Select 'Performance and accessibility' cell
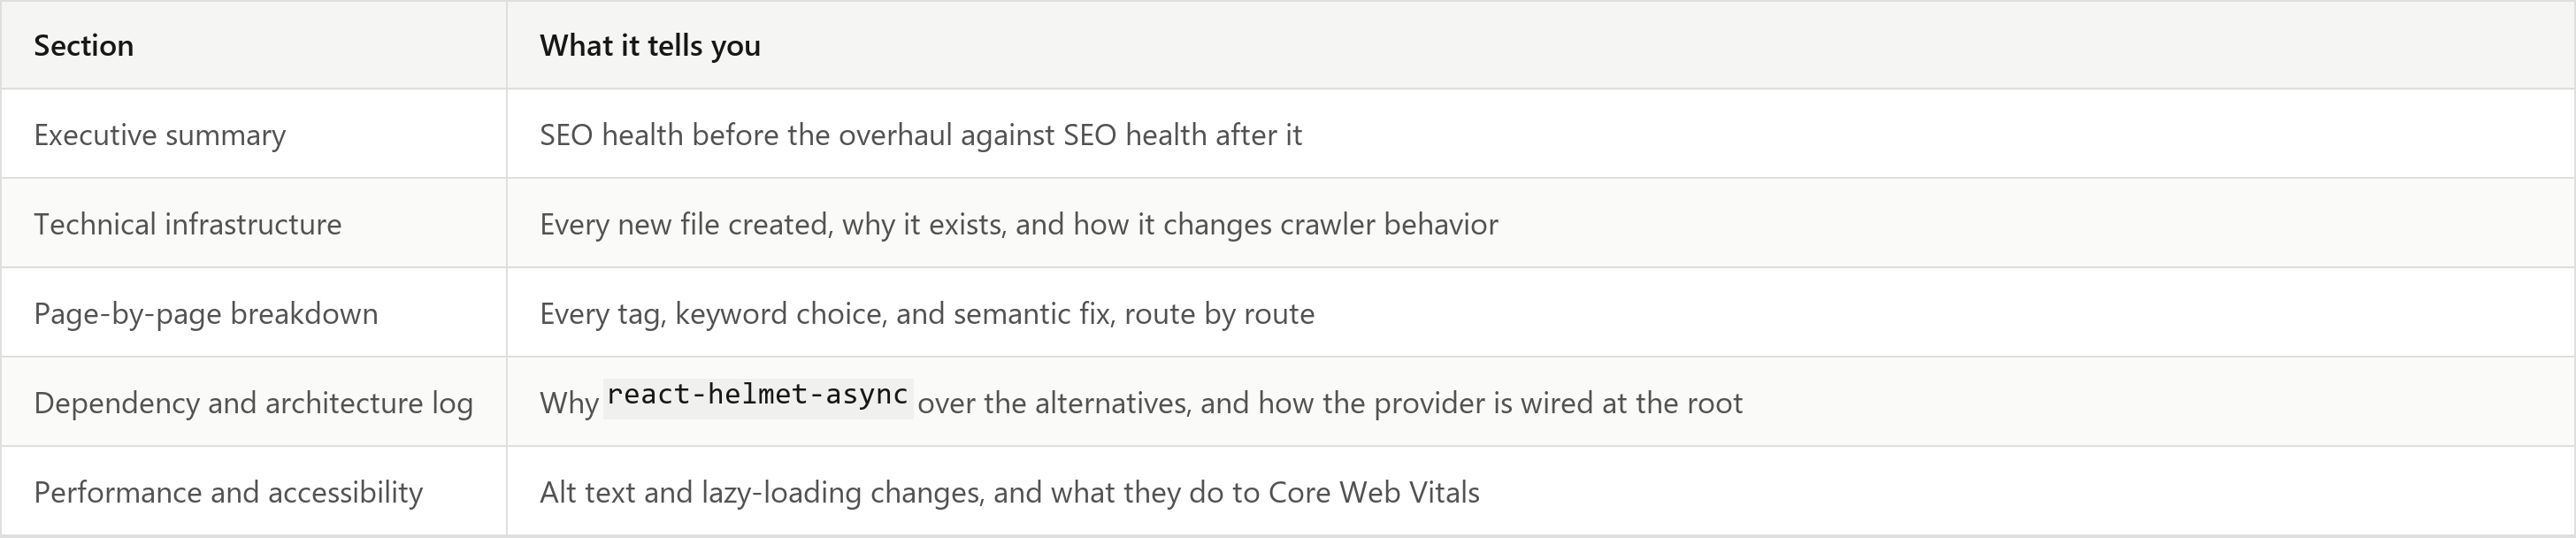The width and height of the screenshot is (2576, 538). pyautogui.click(x=253, y=491)
